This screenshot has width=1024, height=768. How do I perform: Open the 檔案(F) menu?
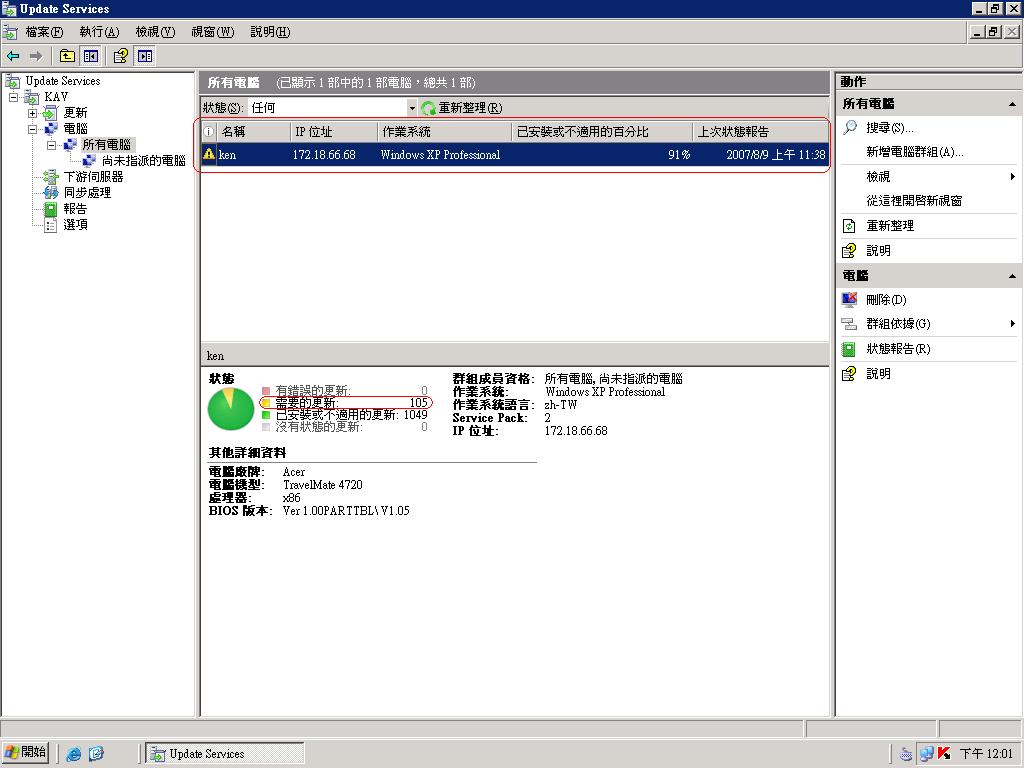point(44,32)
